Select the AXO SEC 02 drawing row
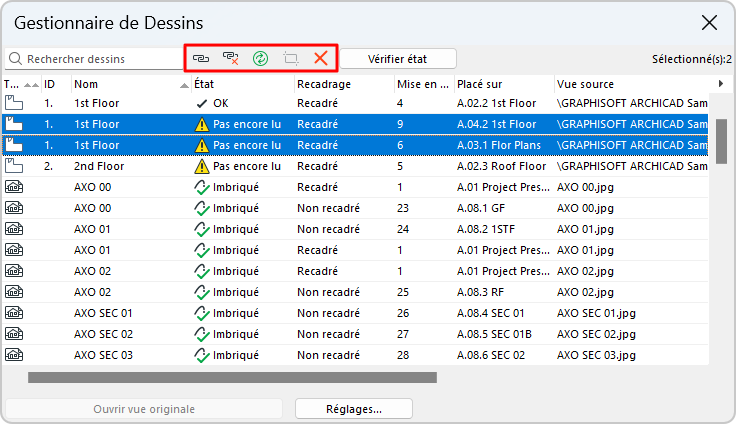This screenshot has height=424, width=736. click(300, 334)
